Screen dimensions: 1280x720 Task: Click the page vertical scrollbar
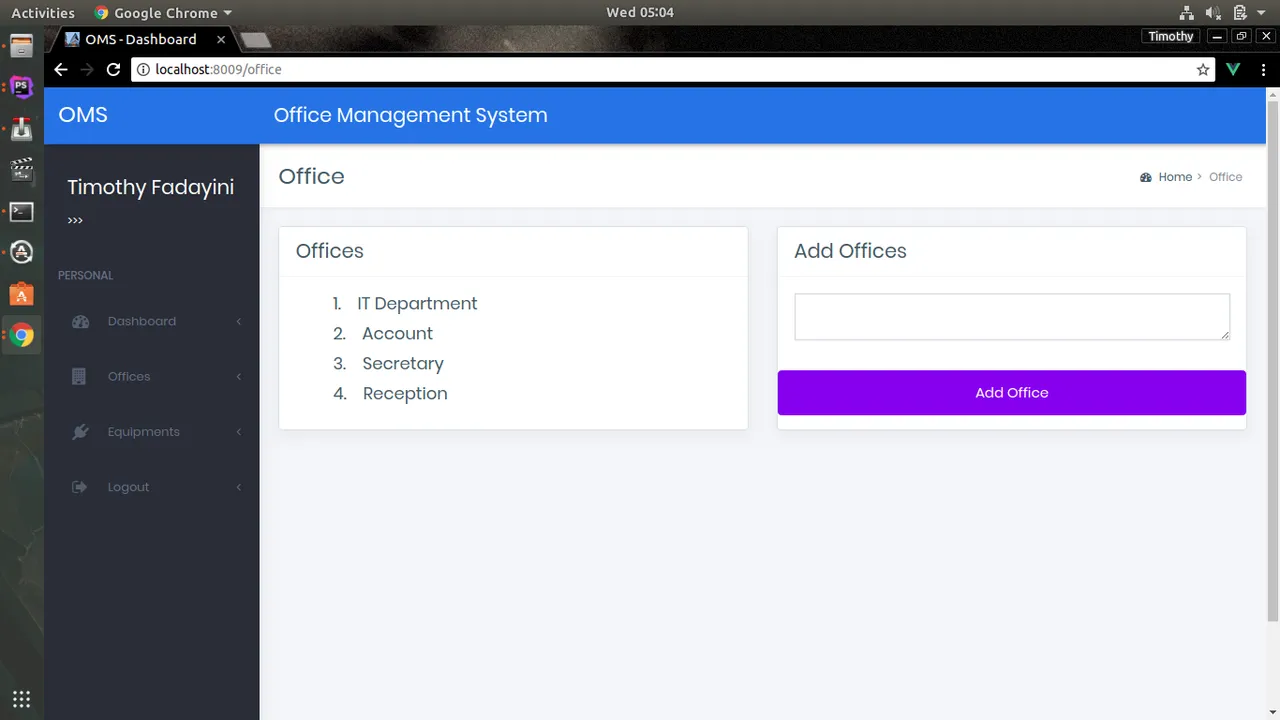click(1273, 360)
